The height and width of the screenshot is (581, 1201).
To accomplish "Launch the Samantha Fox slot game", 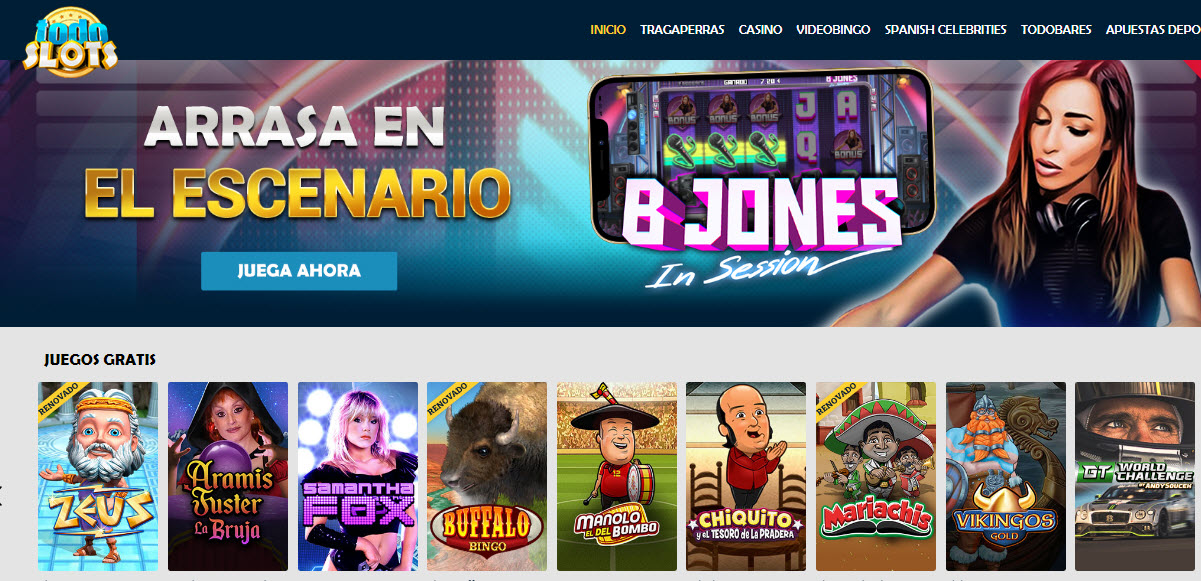I will [x=358, y=476].
